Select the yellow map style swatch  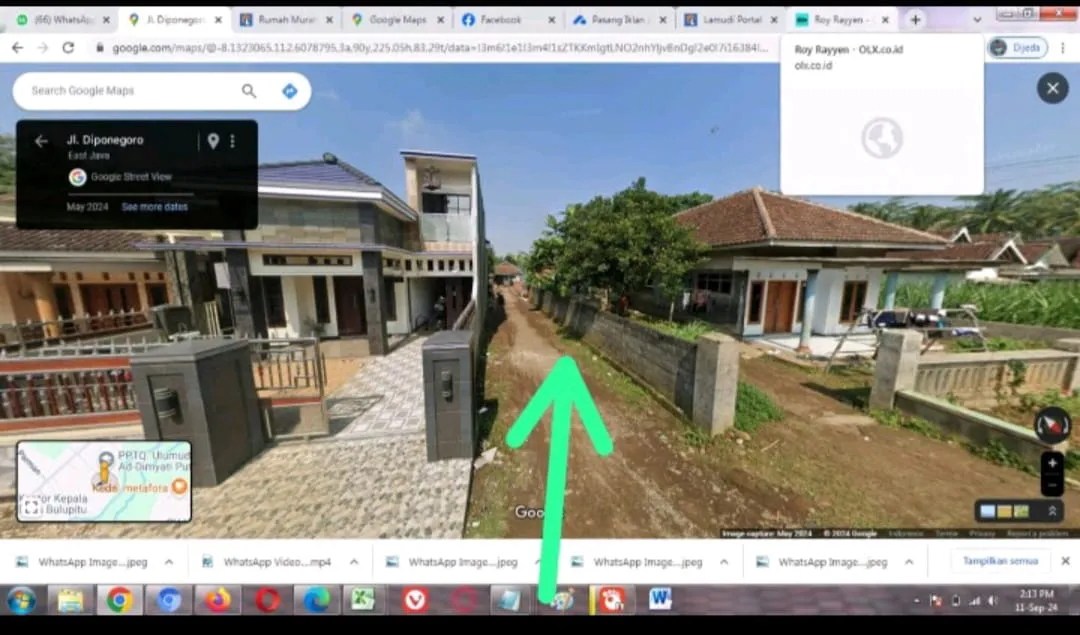coord(1003,511)
